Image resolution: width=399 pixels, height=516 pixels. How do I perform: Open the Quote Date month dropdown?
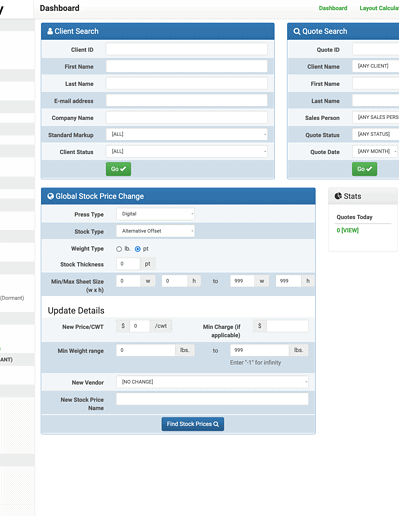[x=375, y=151]
